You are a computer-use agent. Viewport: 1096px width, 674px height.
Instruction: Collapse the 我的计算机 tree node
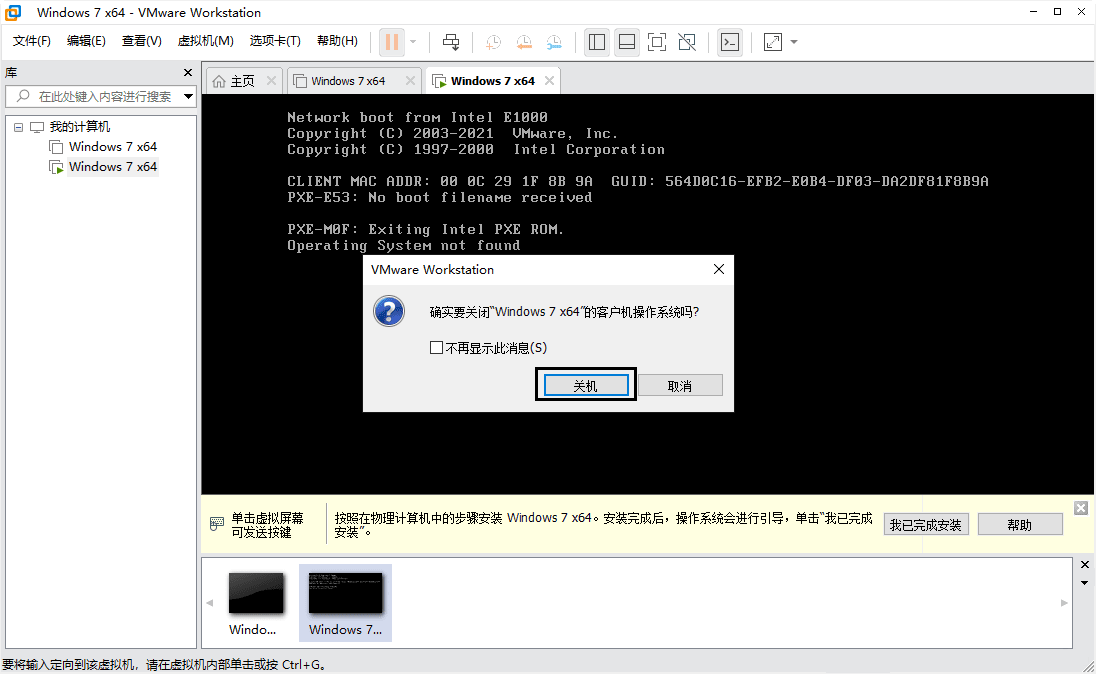[x=18, y=127]
